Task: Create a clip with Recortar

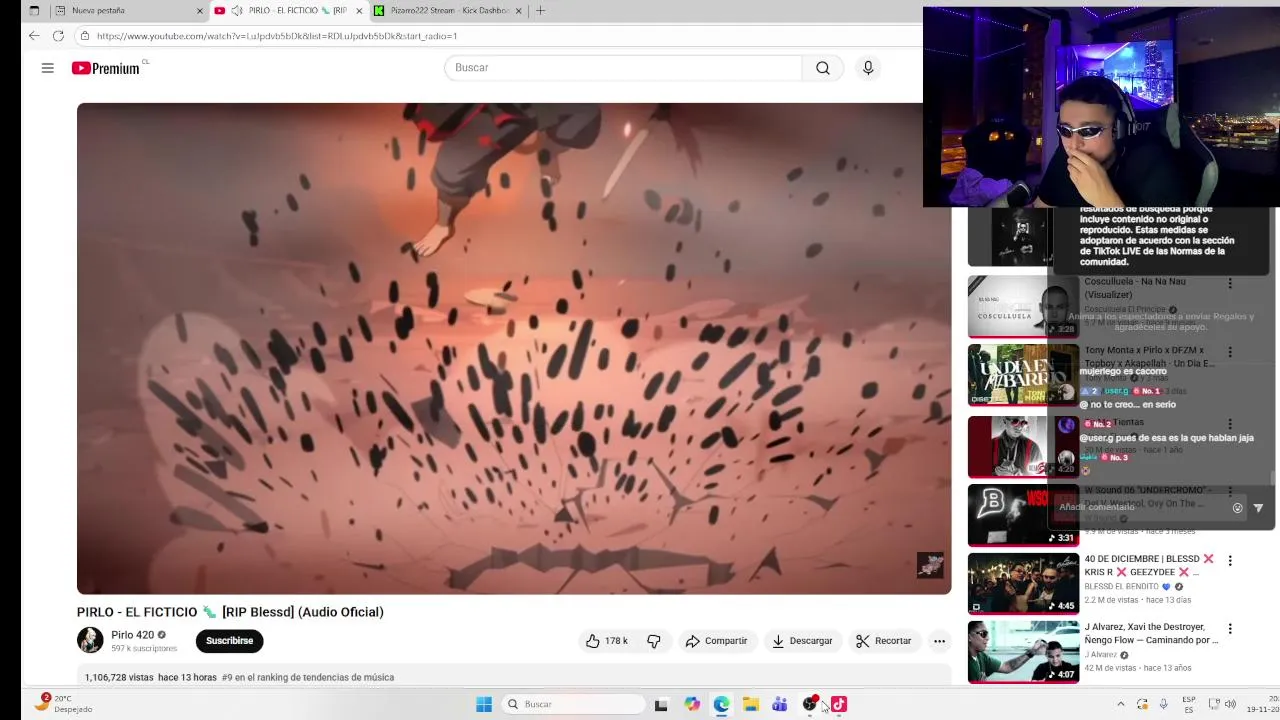Action: (883, 641)
